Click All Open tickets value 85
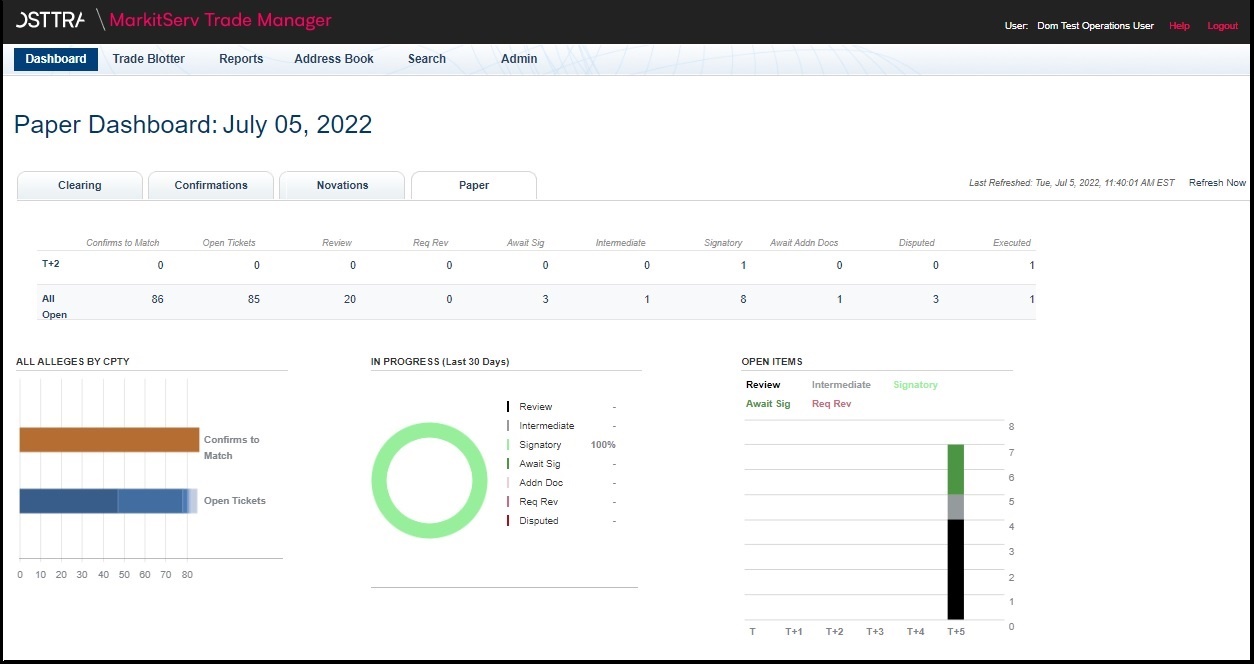 pyautogui.click(x=254, y=300)
